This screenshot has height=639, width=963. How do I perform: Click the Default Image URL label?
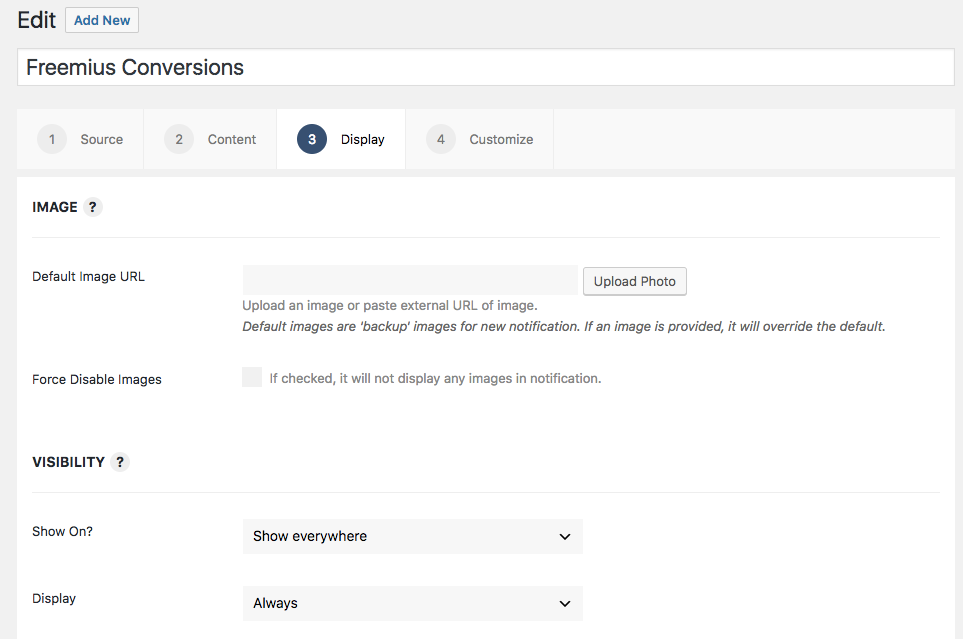pos(88,276)
